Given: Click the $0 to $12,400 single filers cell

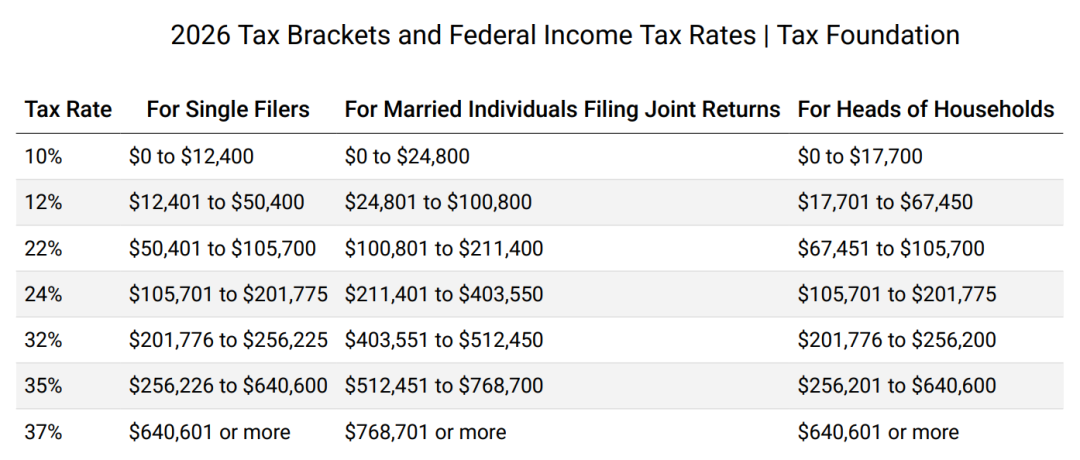Looking at the screenshot, I should coord(191,156).
